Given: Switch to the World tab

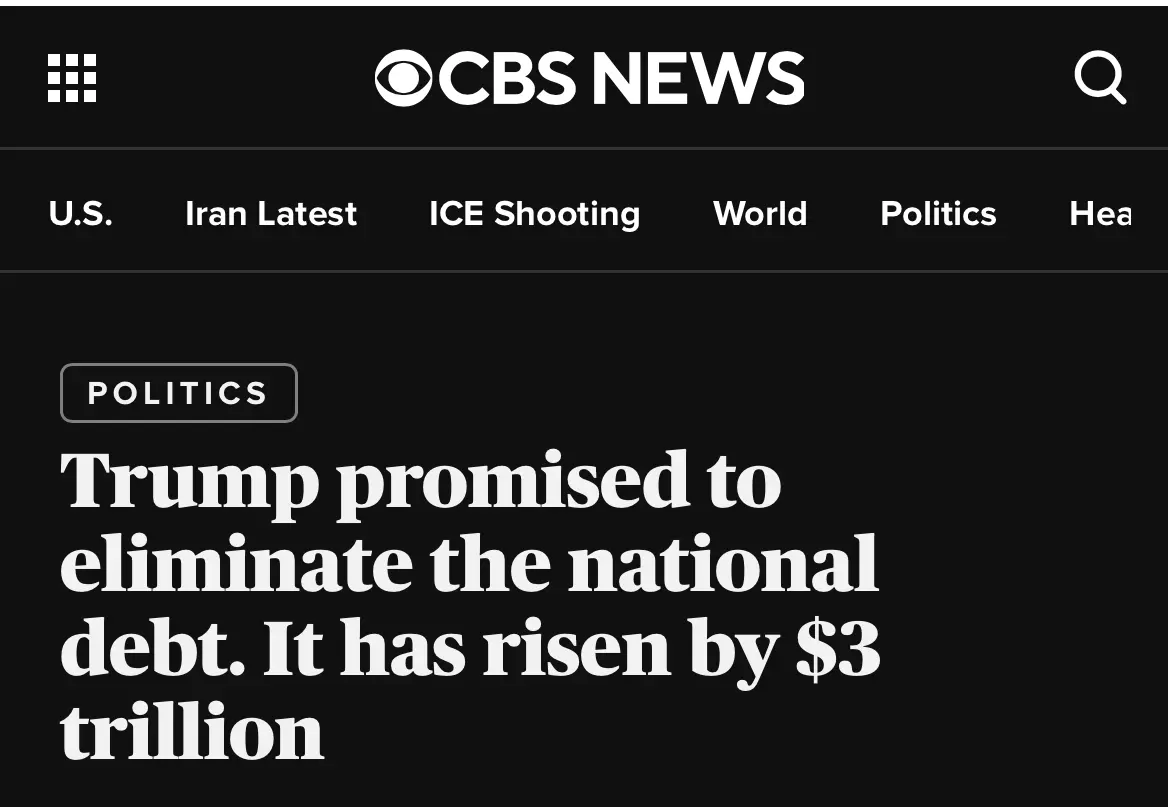Looking at the screenshot, I should pyautogui.click(x=760, y=213).
